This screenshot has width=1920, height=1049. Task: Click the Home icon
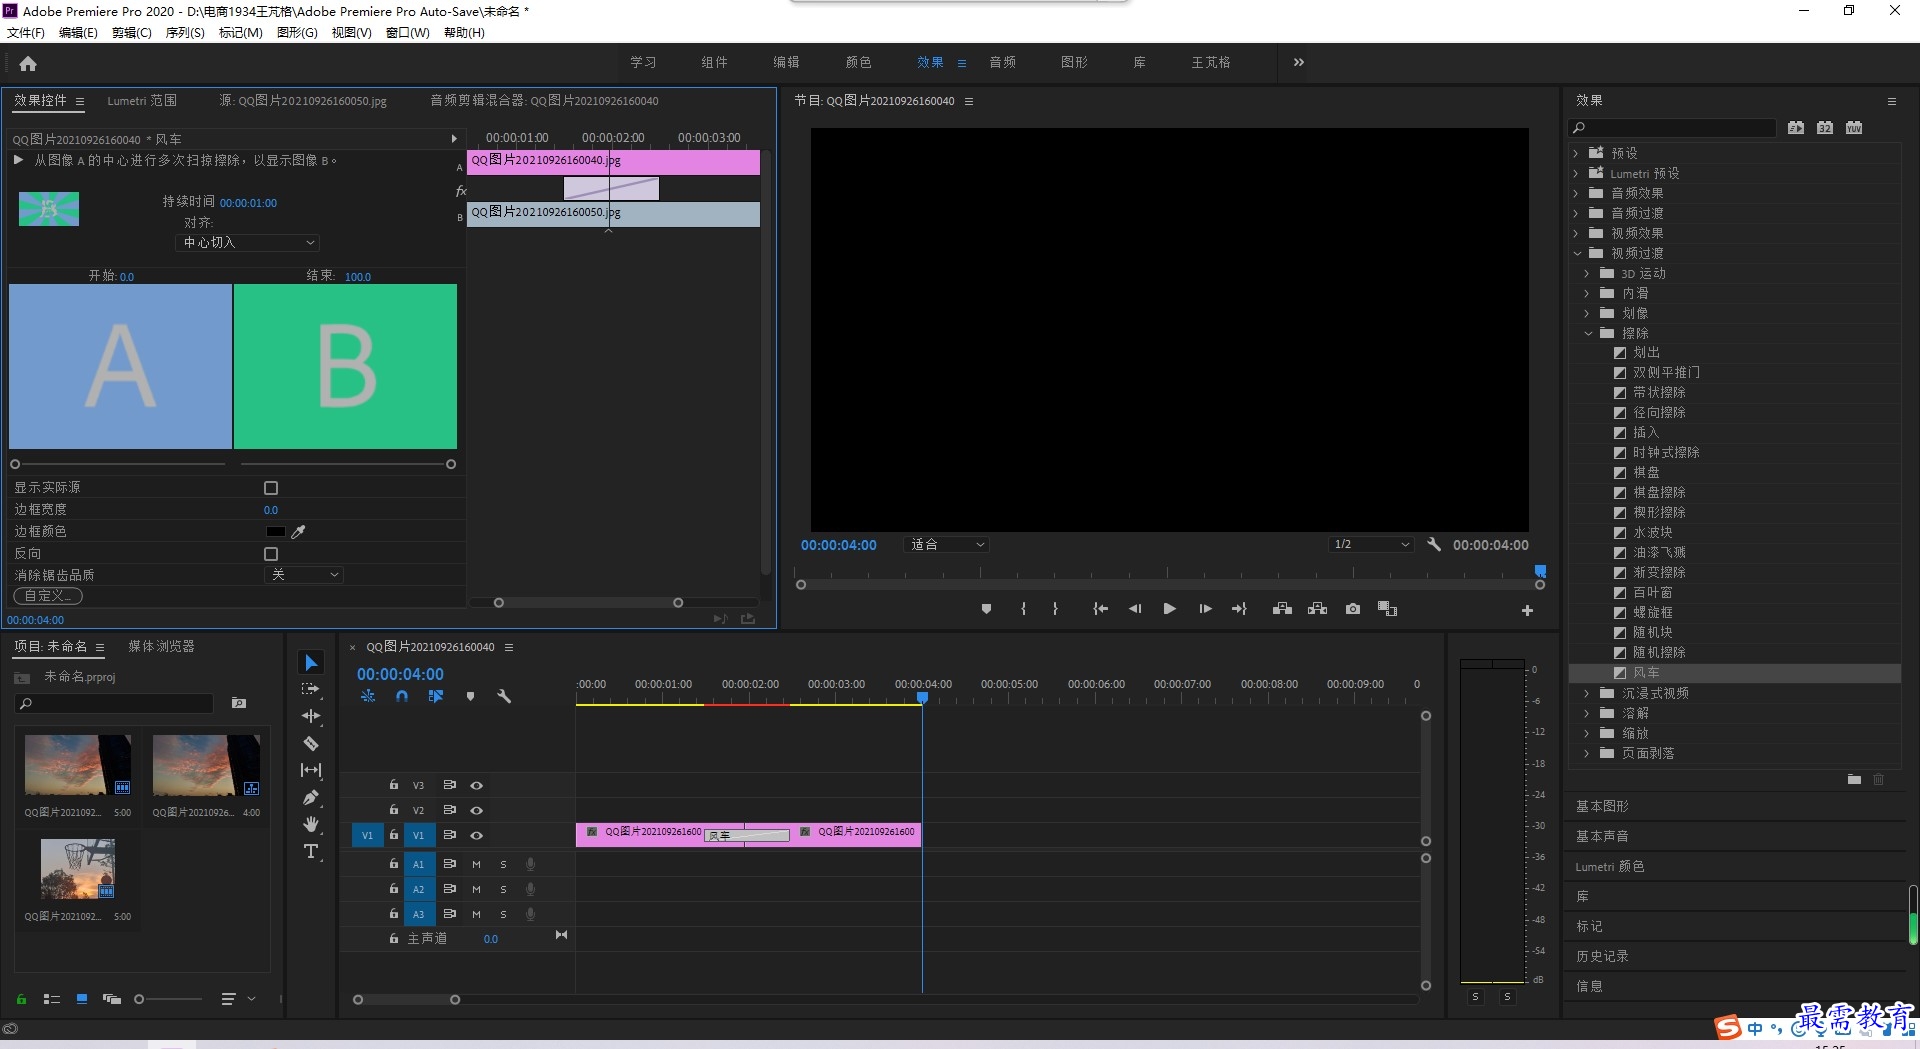click(28, 63)
